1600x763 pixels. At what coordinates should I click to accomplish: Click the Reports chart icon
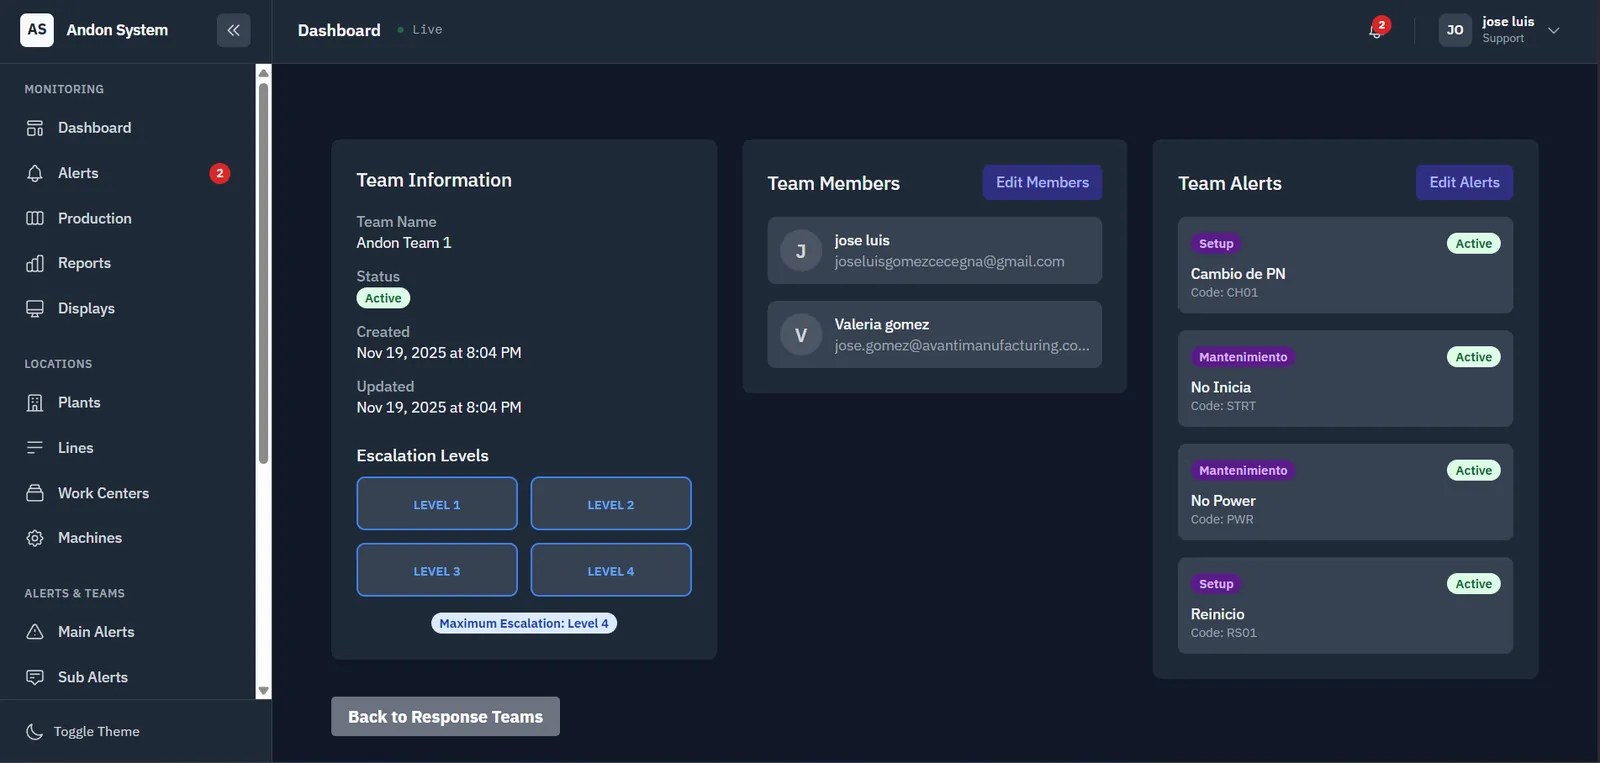[x=35, y=263]
